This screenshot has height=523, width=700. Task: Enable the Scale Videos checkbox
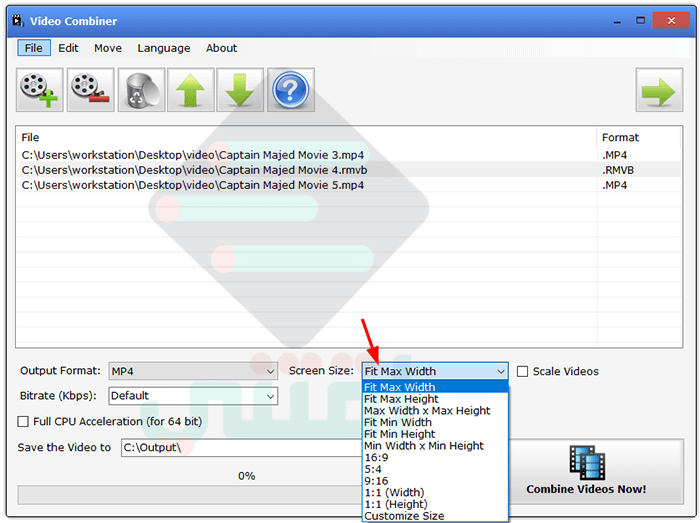pyautogui.click(x=522, y=371)
